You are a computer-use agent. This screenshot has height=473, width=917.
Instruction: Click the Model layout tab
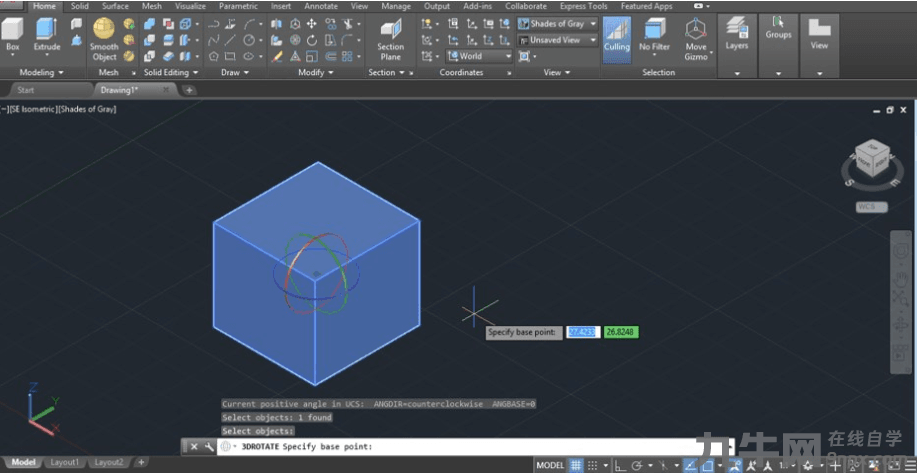click(23, 462)
